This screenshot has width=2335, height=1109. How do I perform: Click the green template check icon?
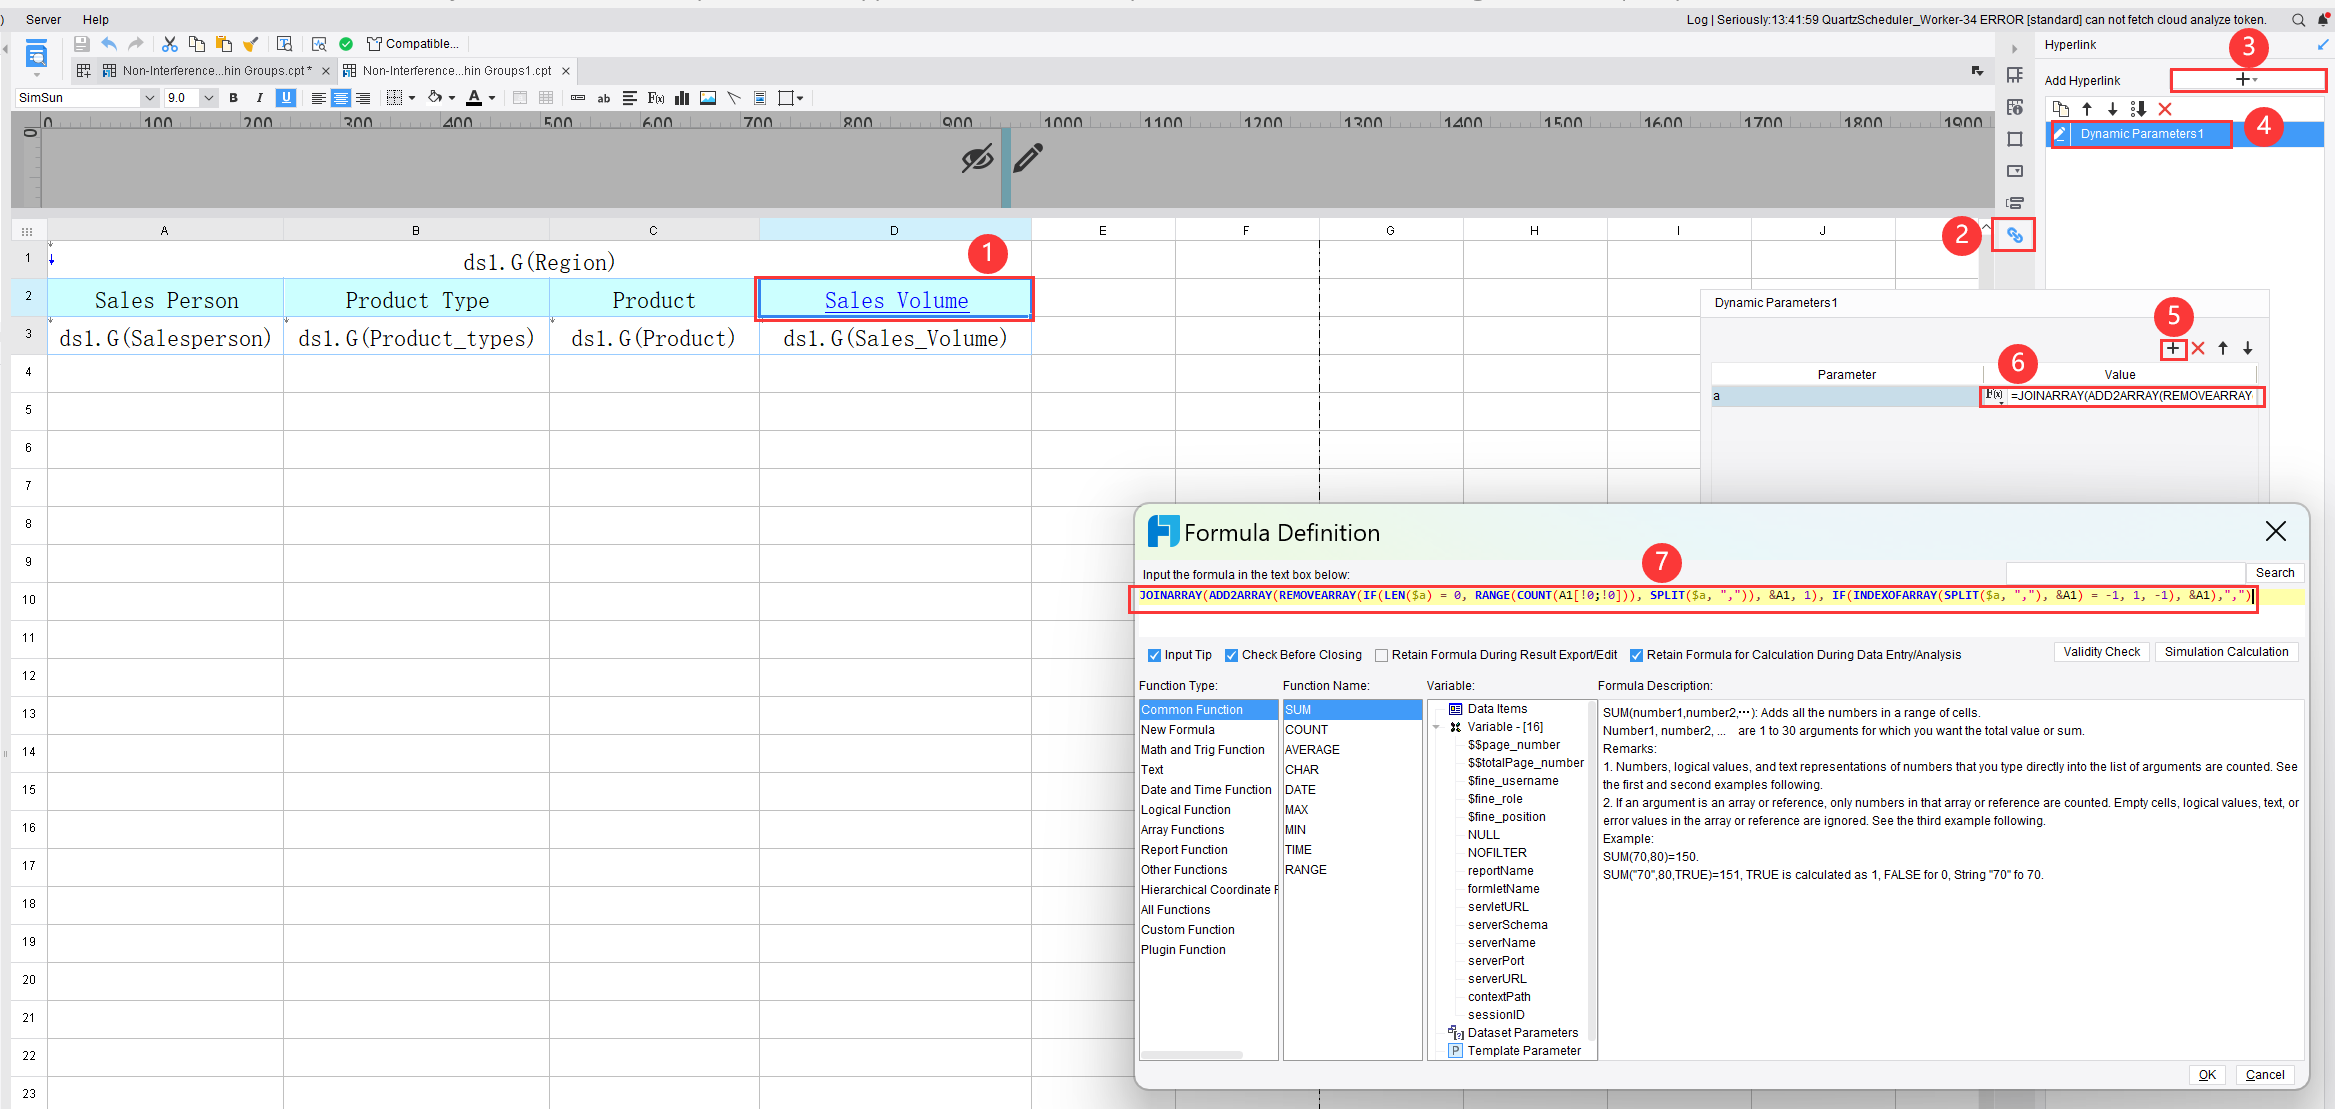click(x=346, y=44)
